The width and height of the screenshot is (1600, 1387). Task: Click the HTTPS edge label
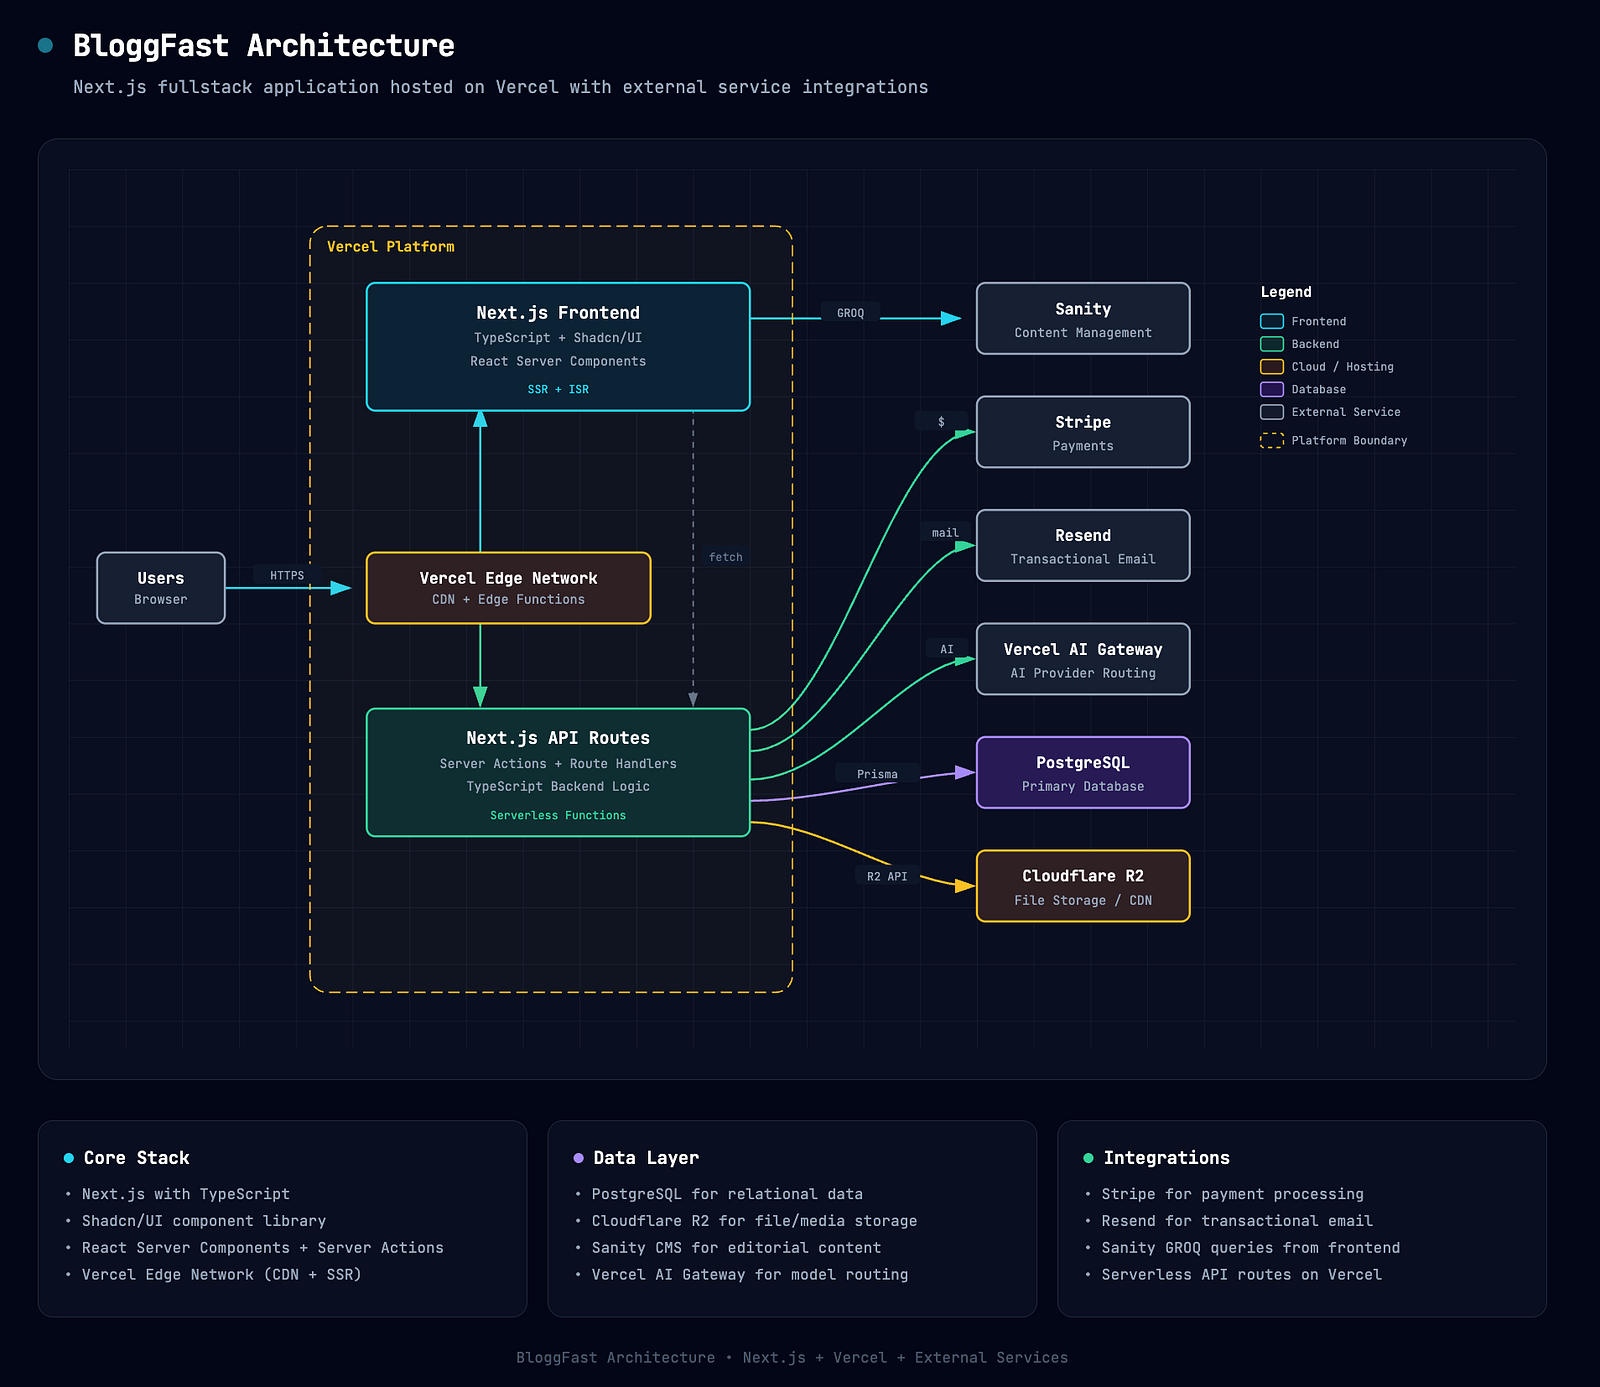pos(287,575)
